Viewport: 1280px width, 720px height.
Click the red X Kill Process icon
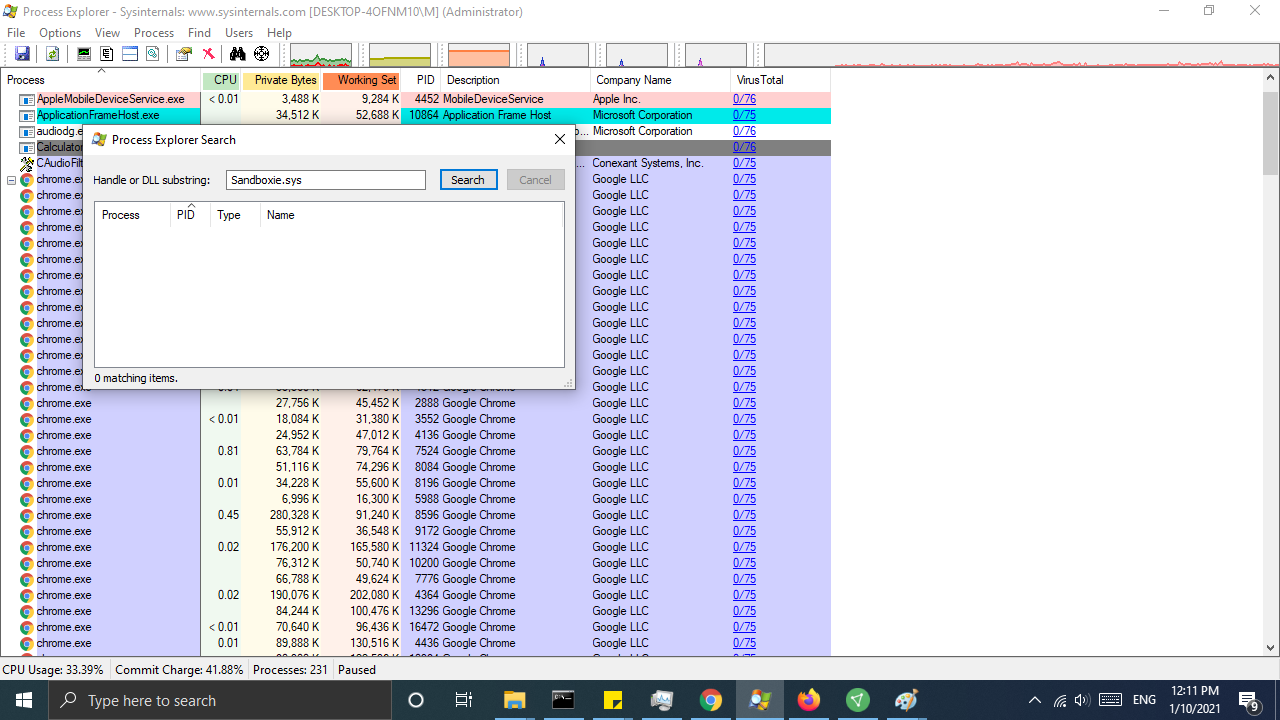208,54
